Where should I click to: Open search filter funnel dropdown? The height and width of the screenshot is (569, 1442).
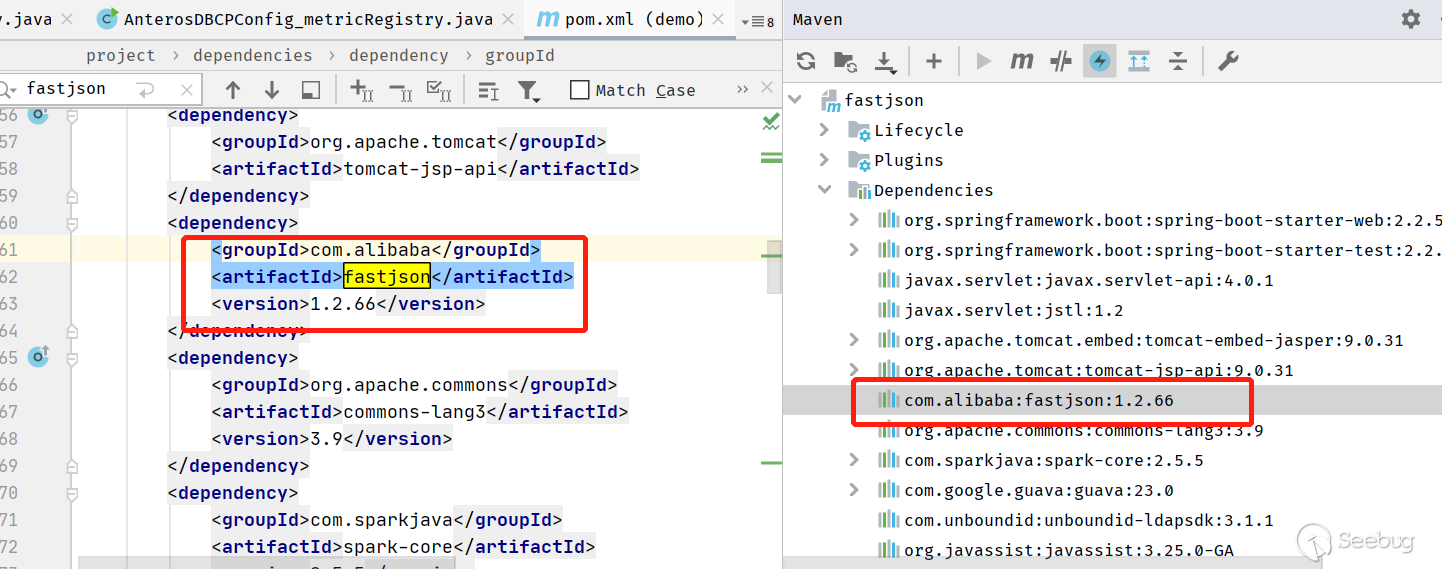(x=529, y=91)
